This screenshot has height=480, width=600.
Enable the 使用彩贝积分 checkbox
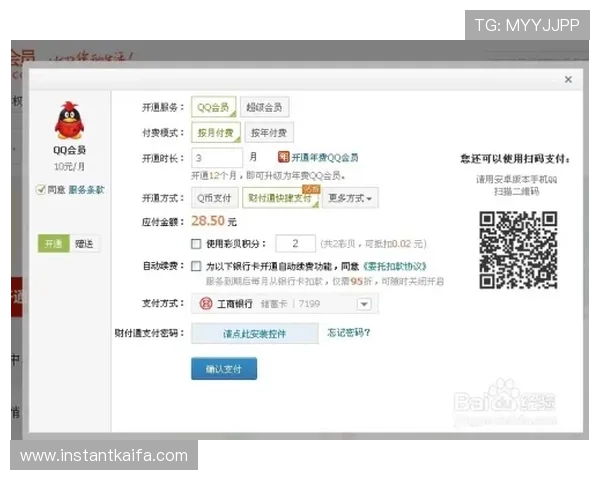point(196,244)
